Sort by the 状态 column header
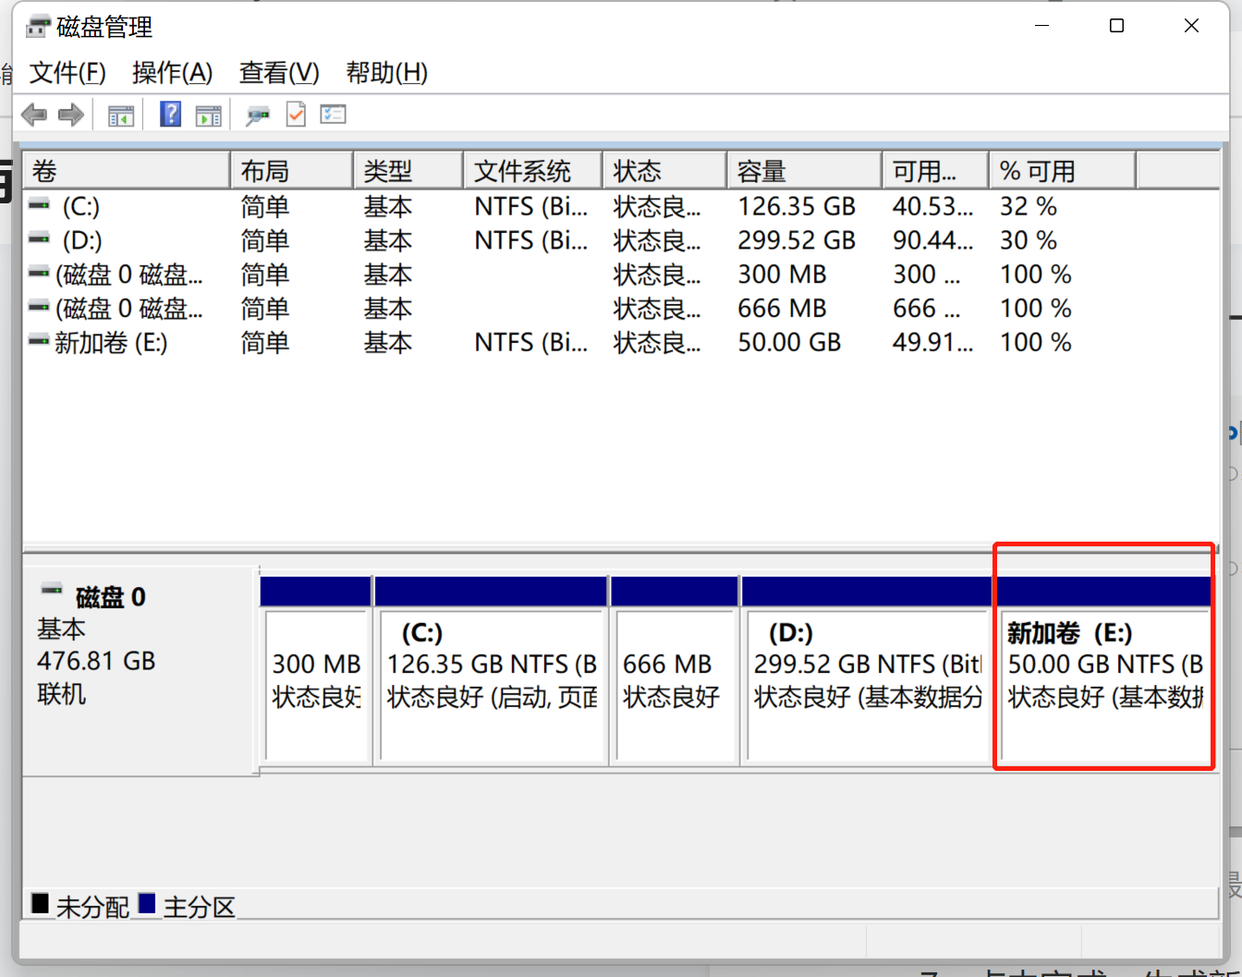1242x977 pixels. (x=664, y=171)
